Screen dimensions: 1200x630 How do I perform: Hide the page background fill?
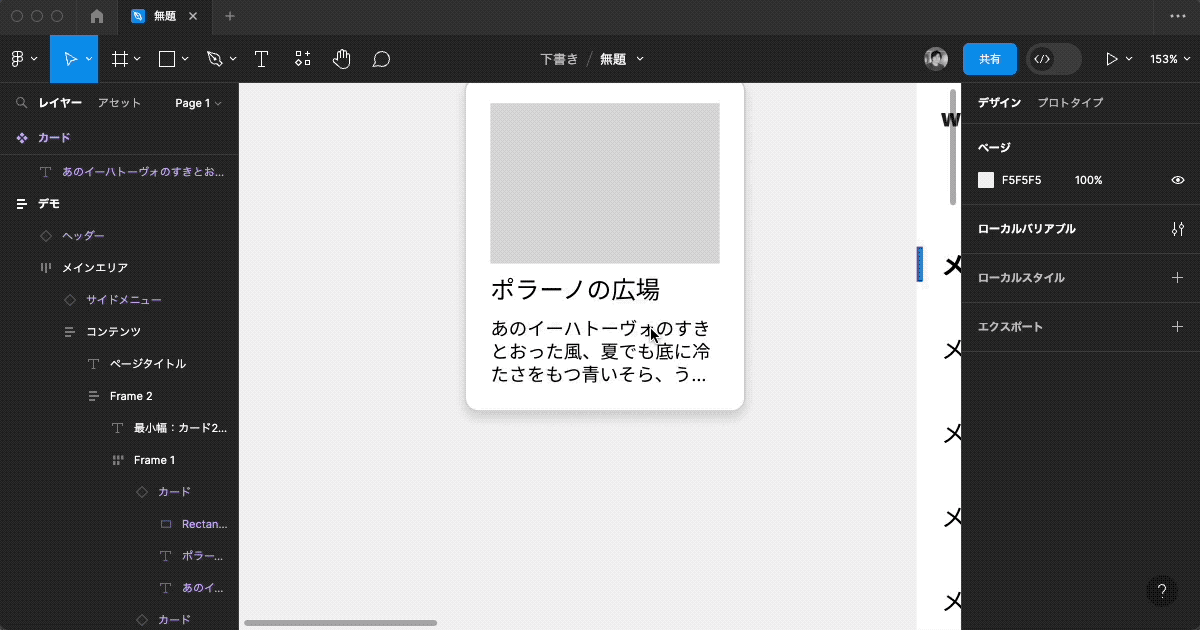[1177, 180]
